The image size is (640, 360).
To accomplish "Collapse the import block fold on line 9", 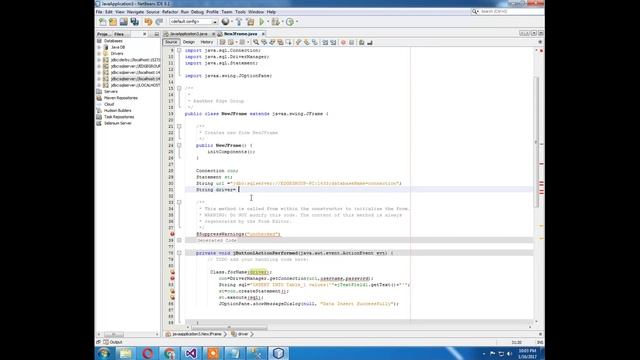I will 179,50.
